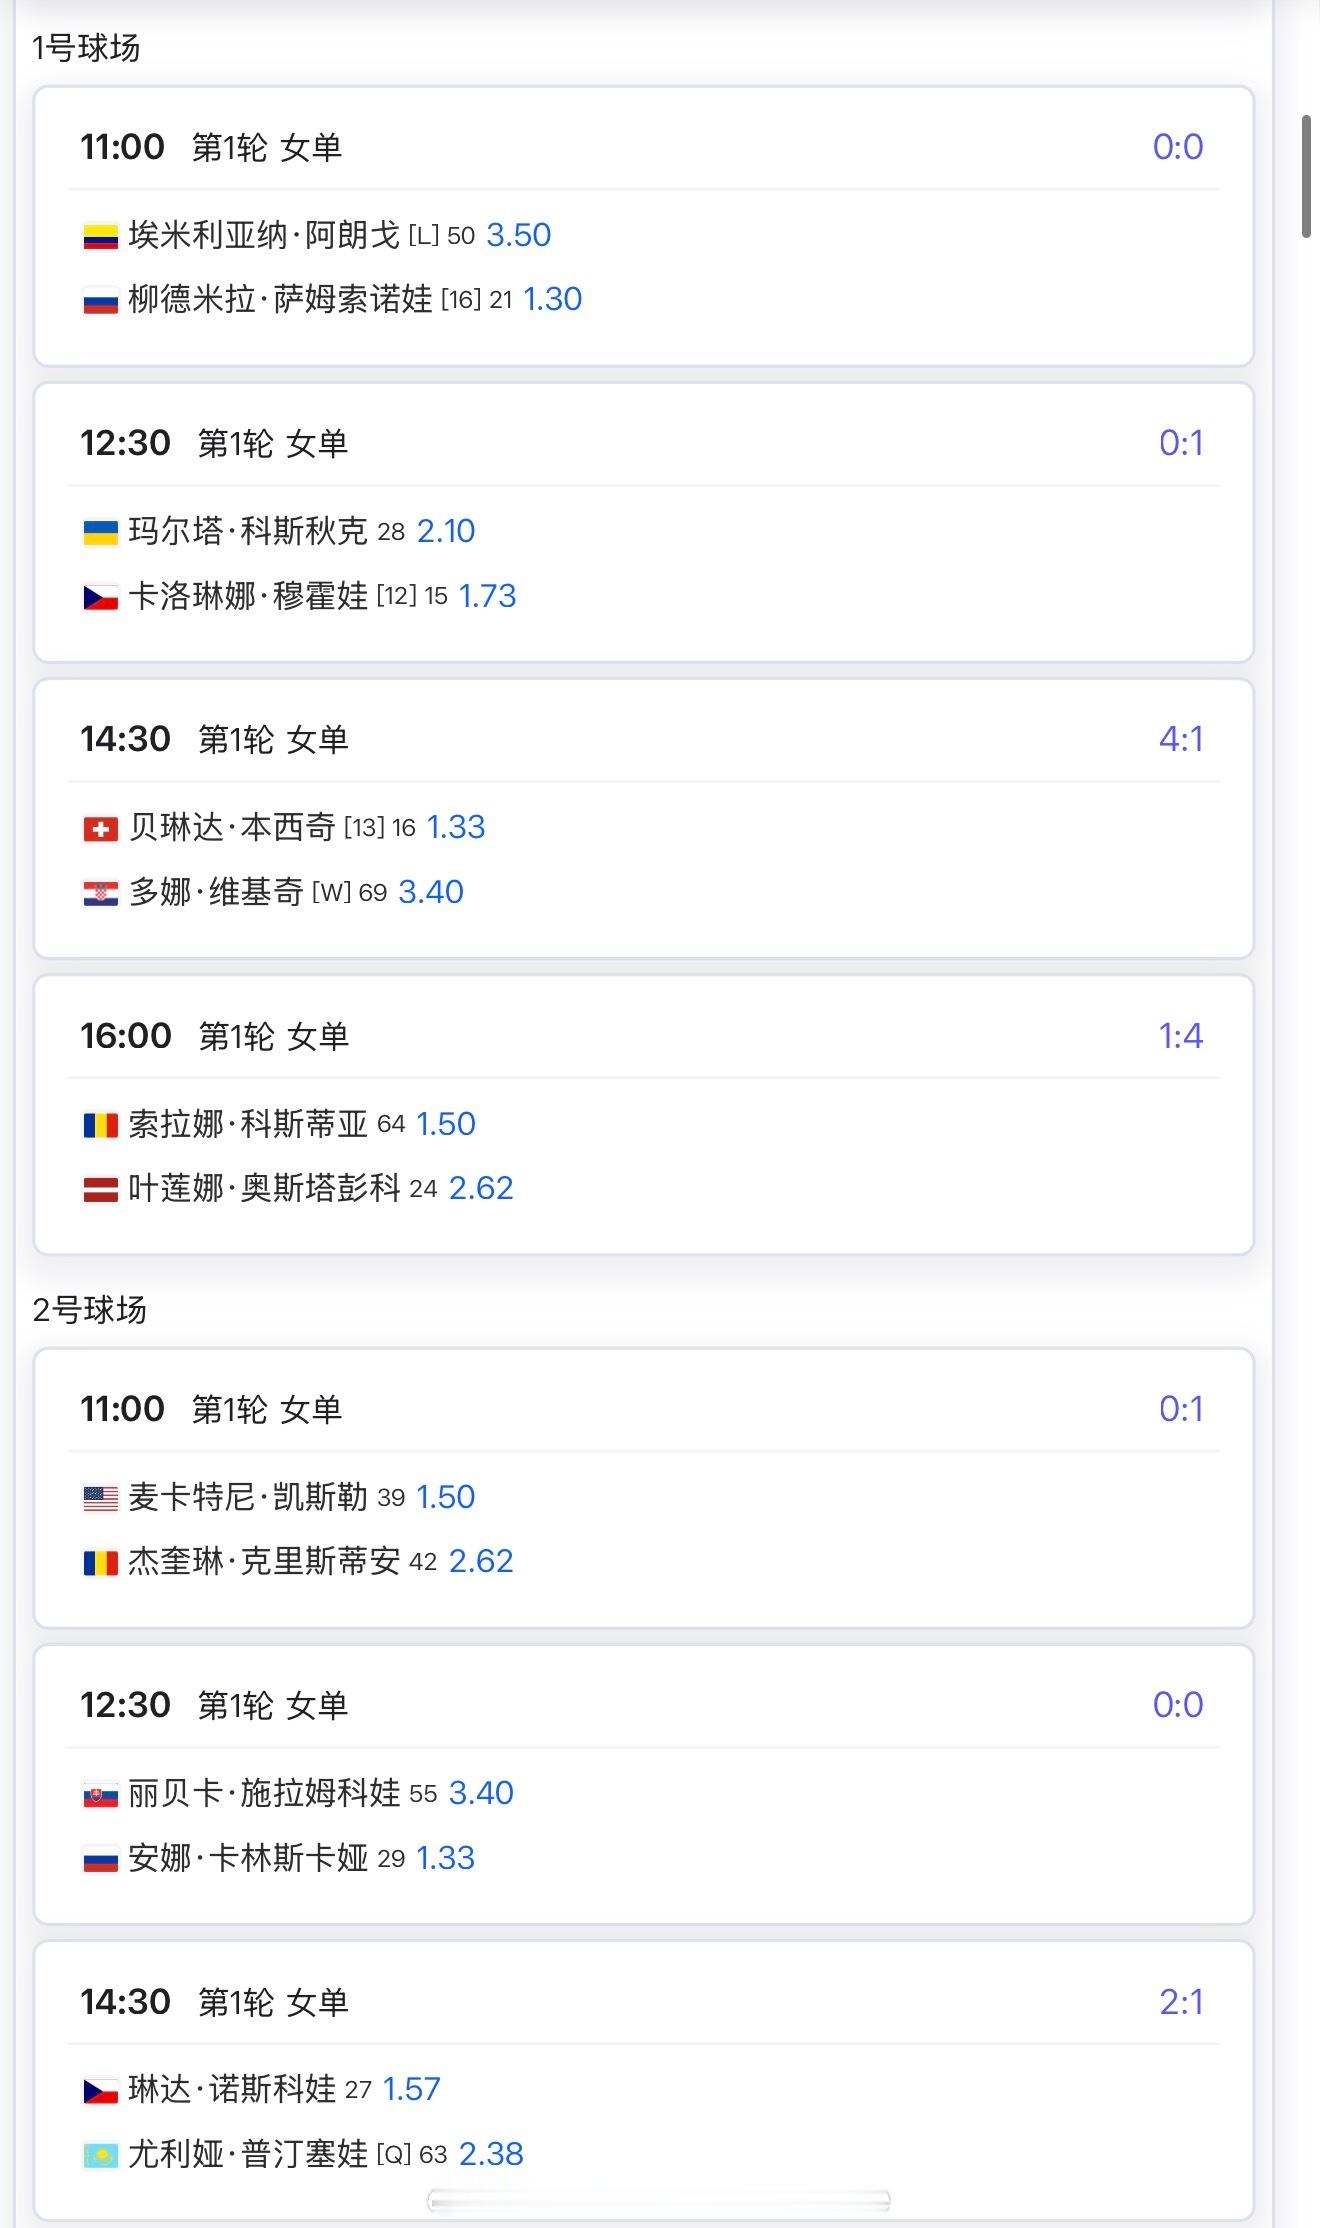The image size is (1320, 2228).
Task: Click the Kazakhstan flag beside 尤利娅·普汀塞娃
Action: pos(100,2155)
